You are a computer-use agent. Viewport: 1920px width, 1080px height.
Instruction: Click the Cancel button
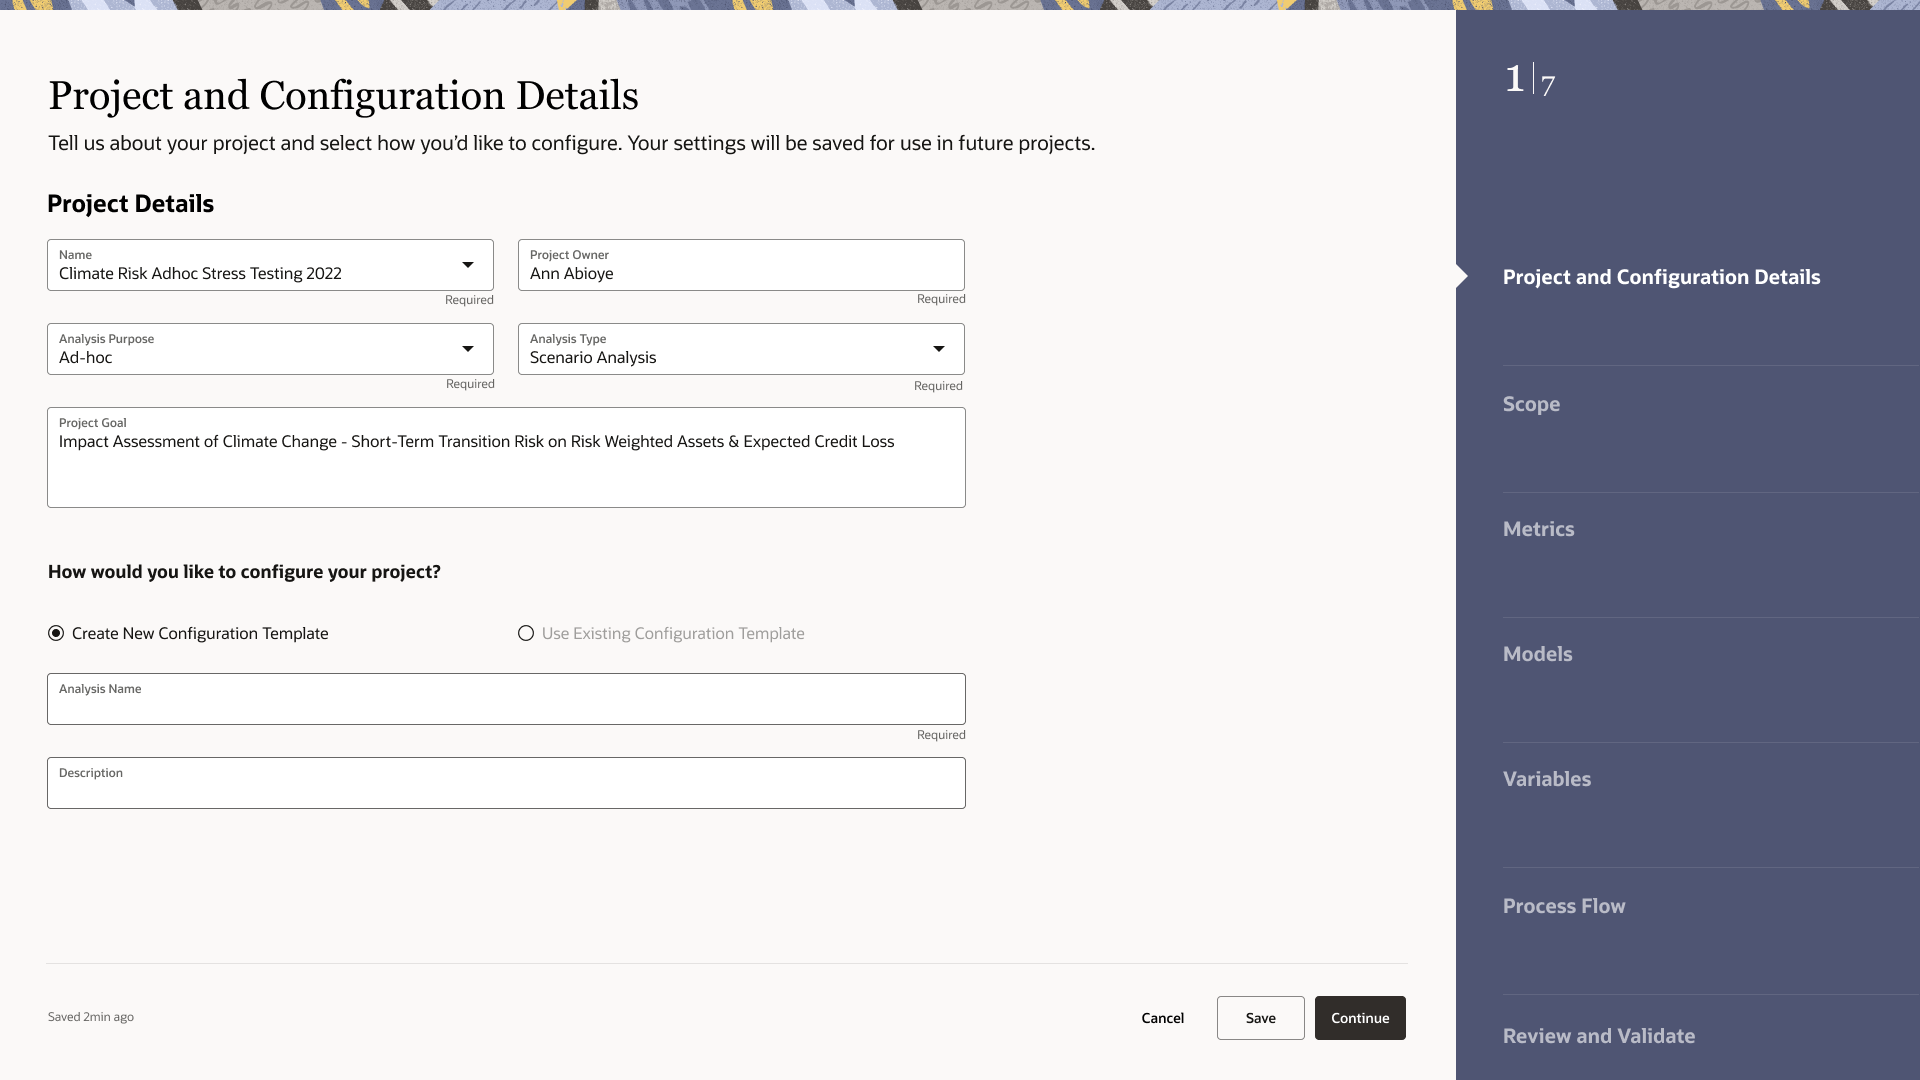click(x=1162, y=1018)
